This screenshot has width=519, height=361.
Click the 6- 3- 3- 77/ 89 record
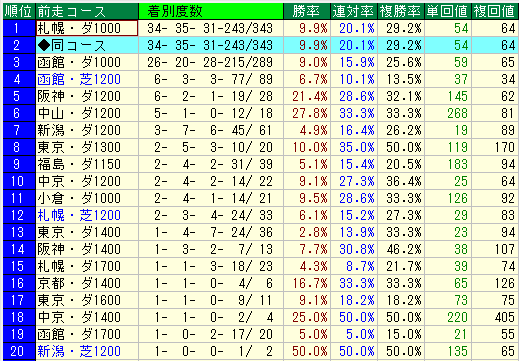pos(214,79)
